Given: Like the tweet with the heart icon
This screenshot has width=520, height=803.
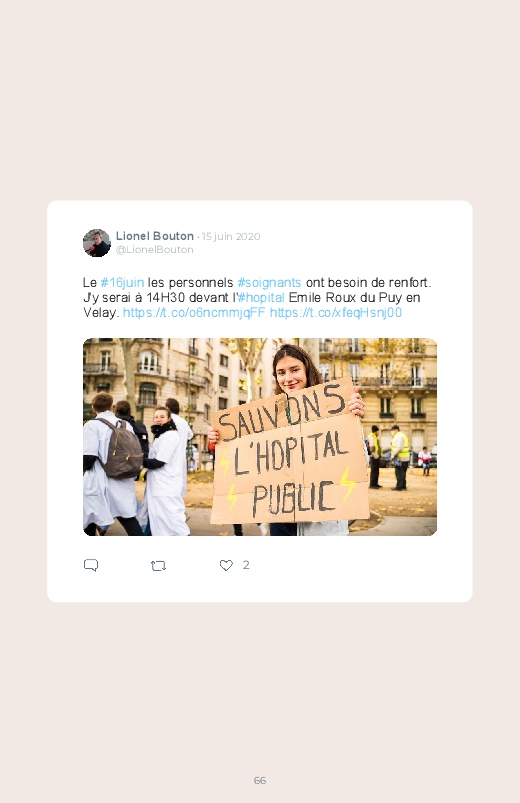Looking at the screenshot, I should (x=226, y=565).
